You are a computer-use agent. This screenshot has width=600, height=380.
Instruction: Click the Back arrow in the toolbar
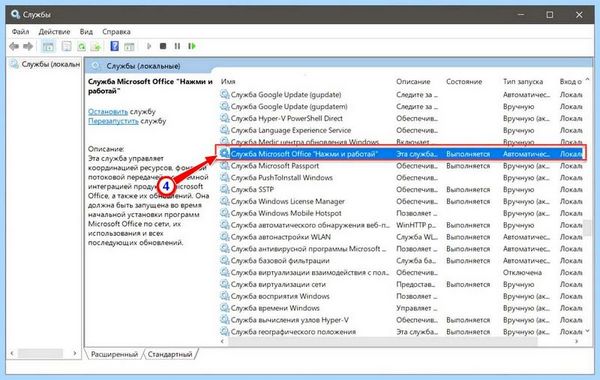[x=14, y=46]
